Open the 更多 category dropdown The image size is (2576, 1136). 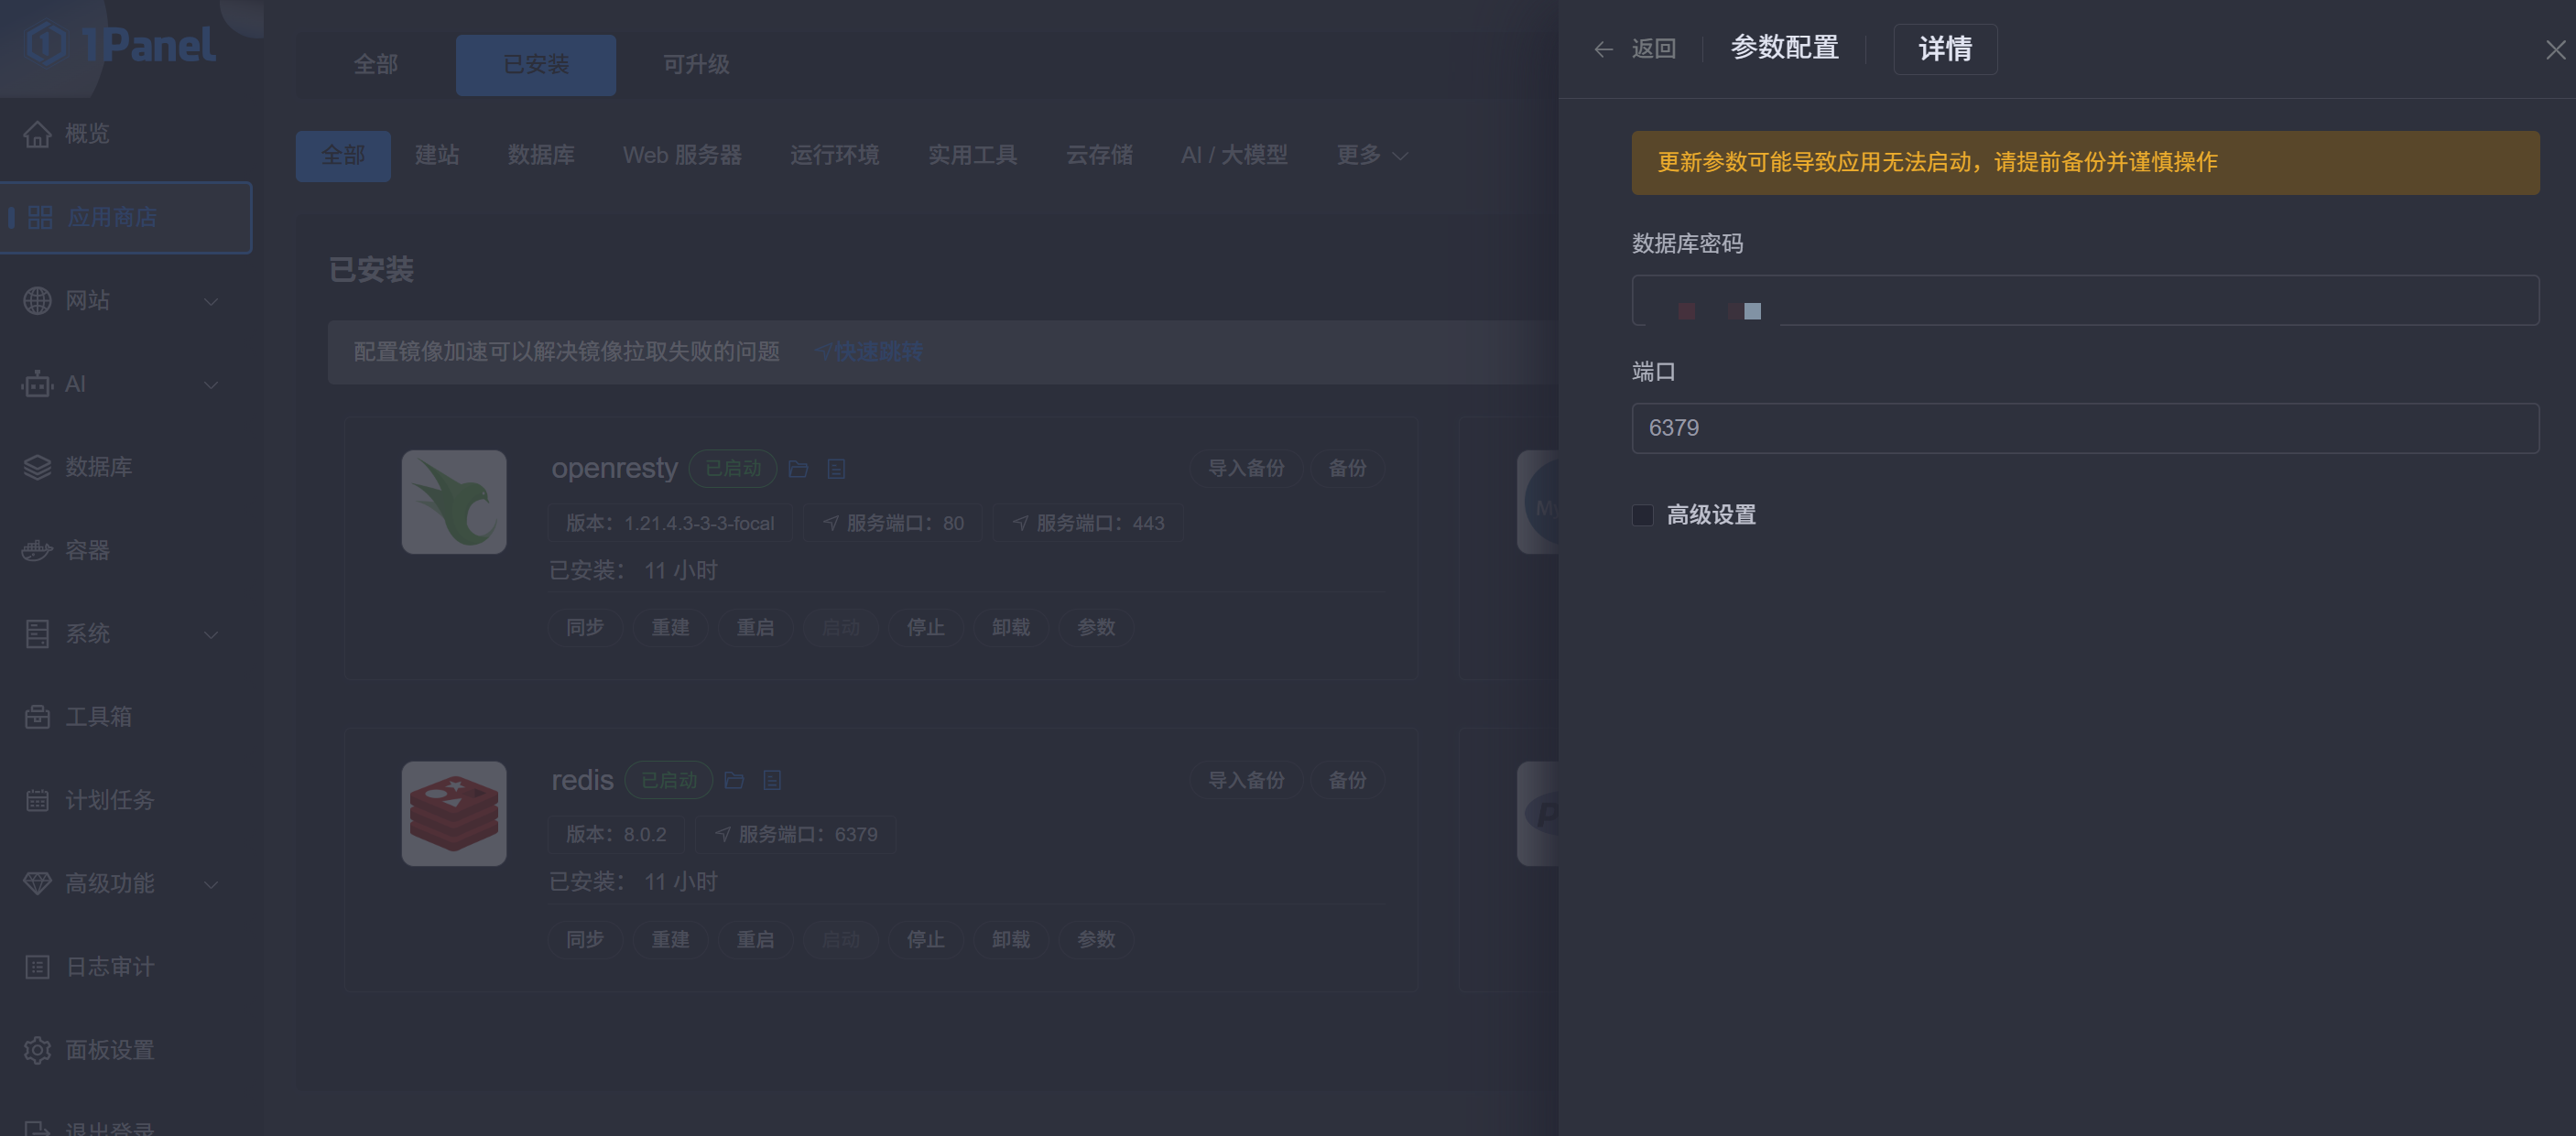click(x=1371, y=155)
